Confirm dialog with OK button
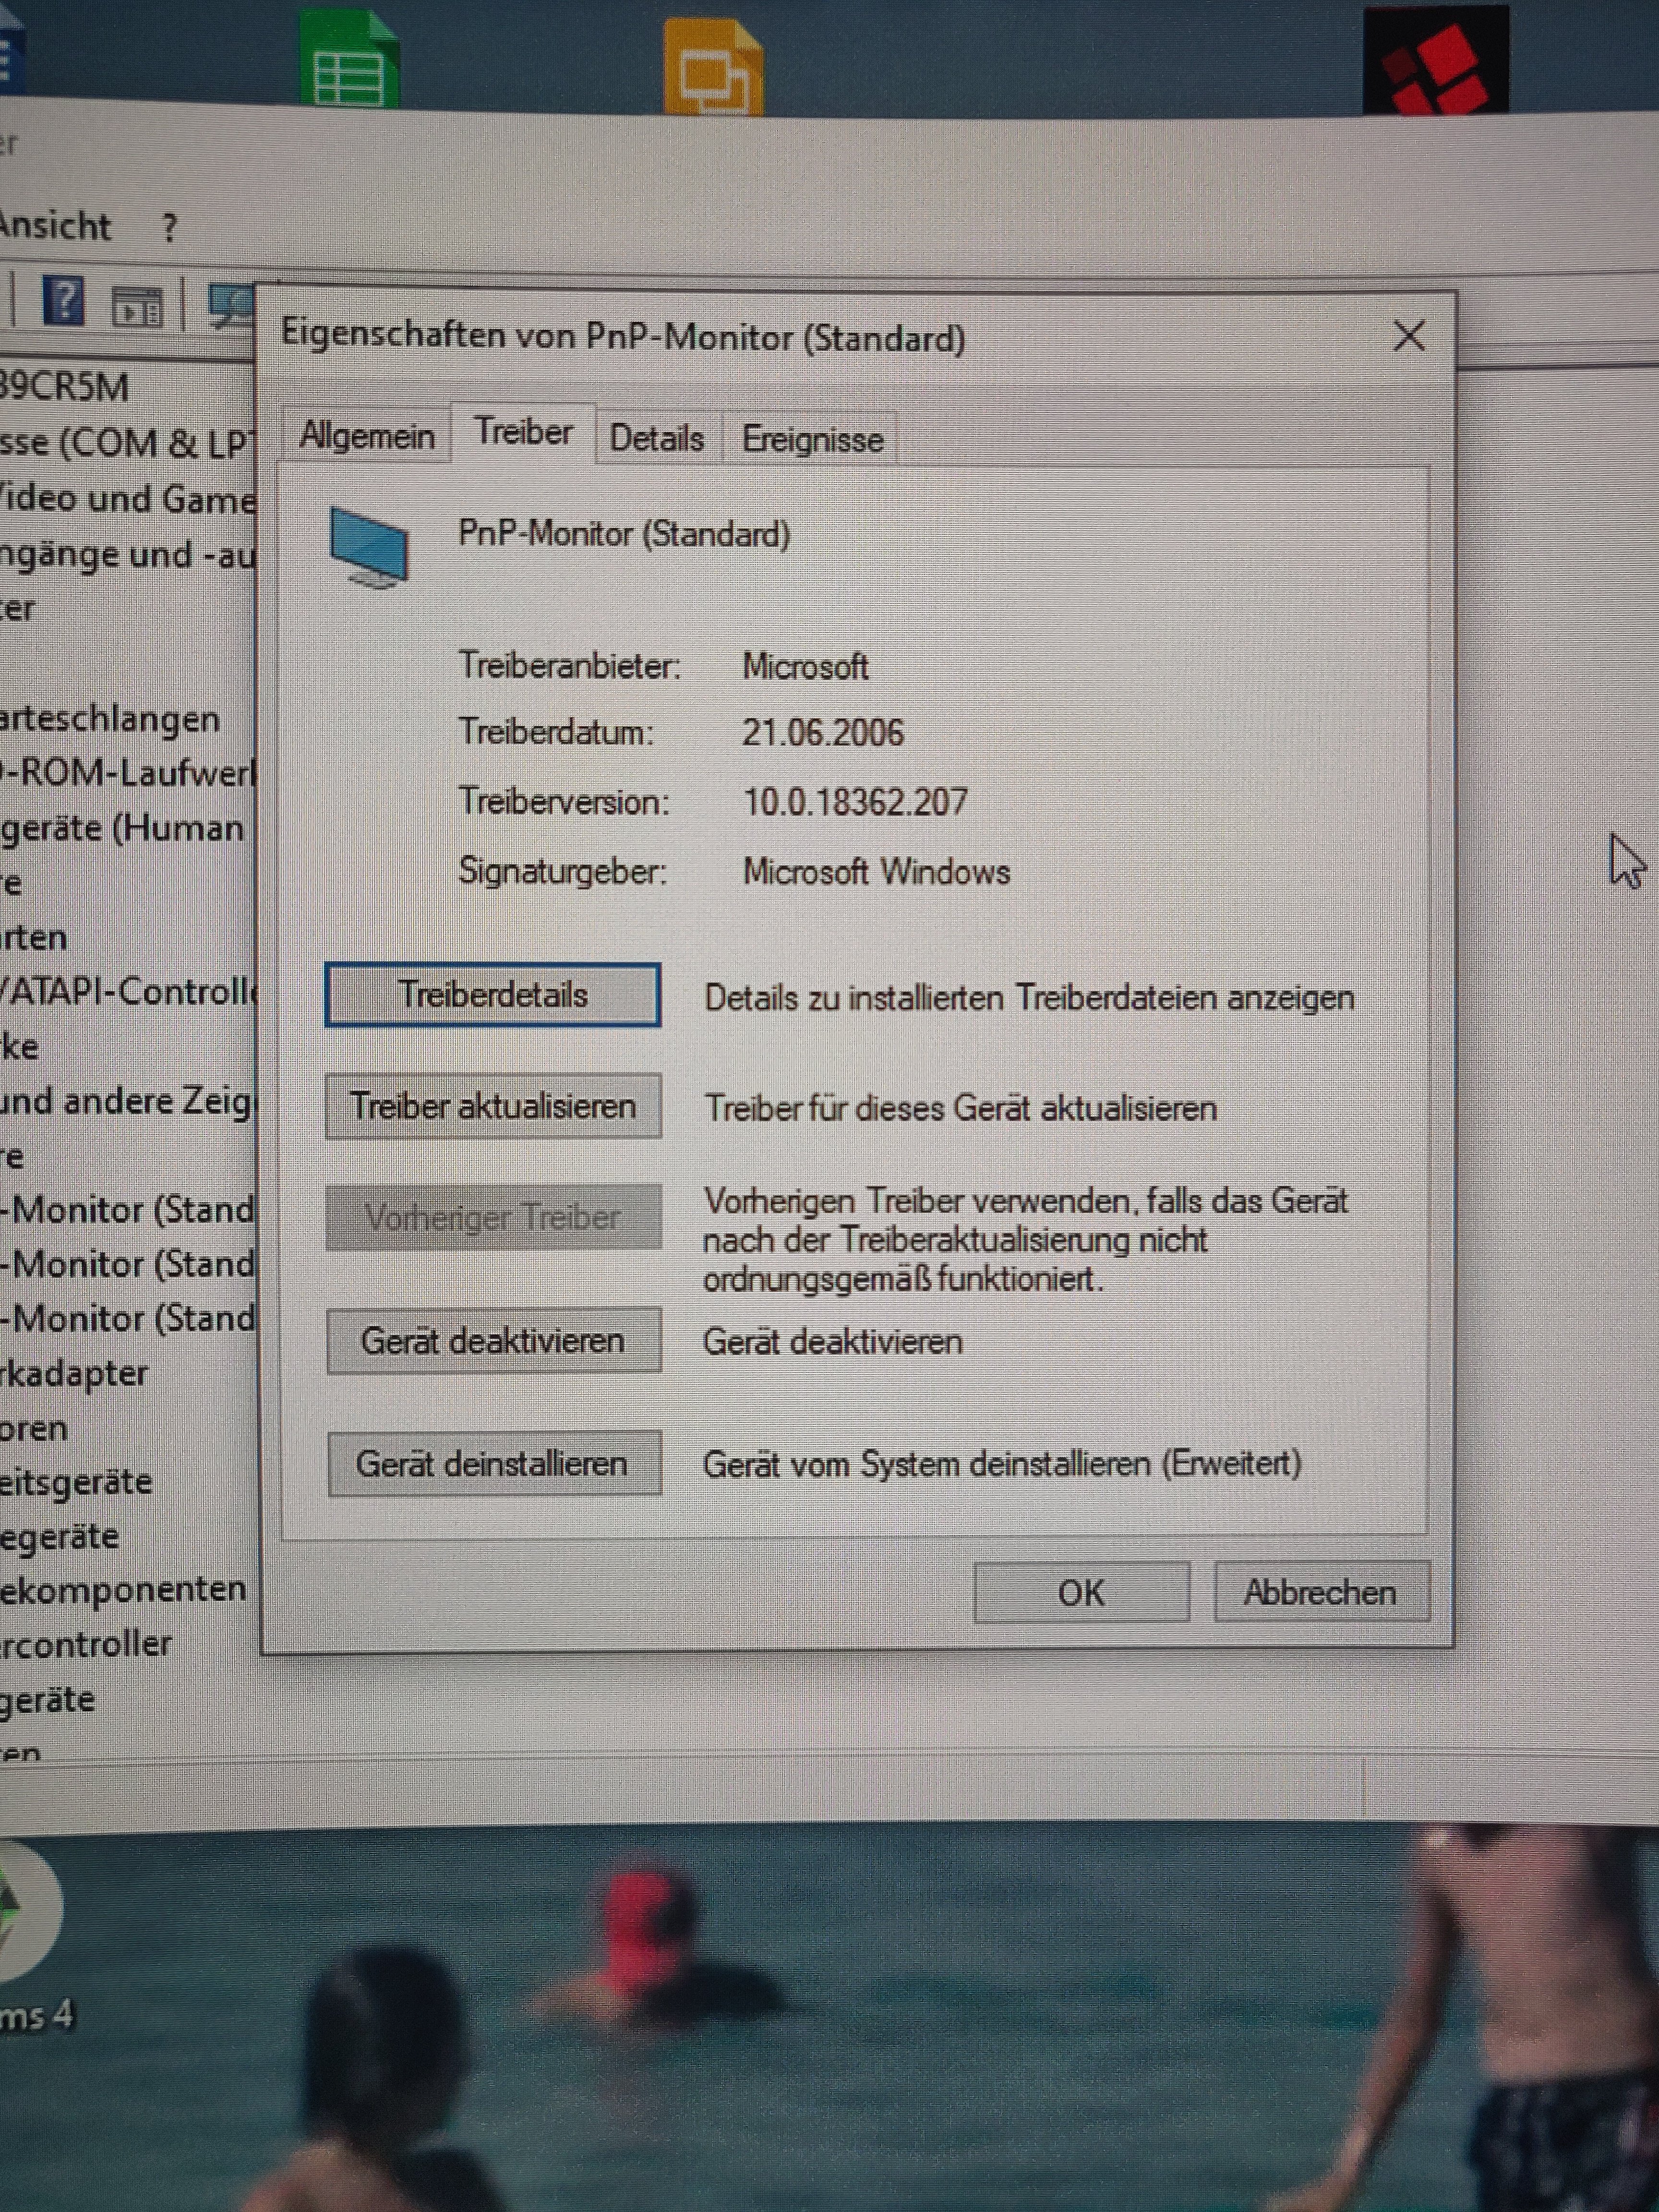 (1081, 1592)
